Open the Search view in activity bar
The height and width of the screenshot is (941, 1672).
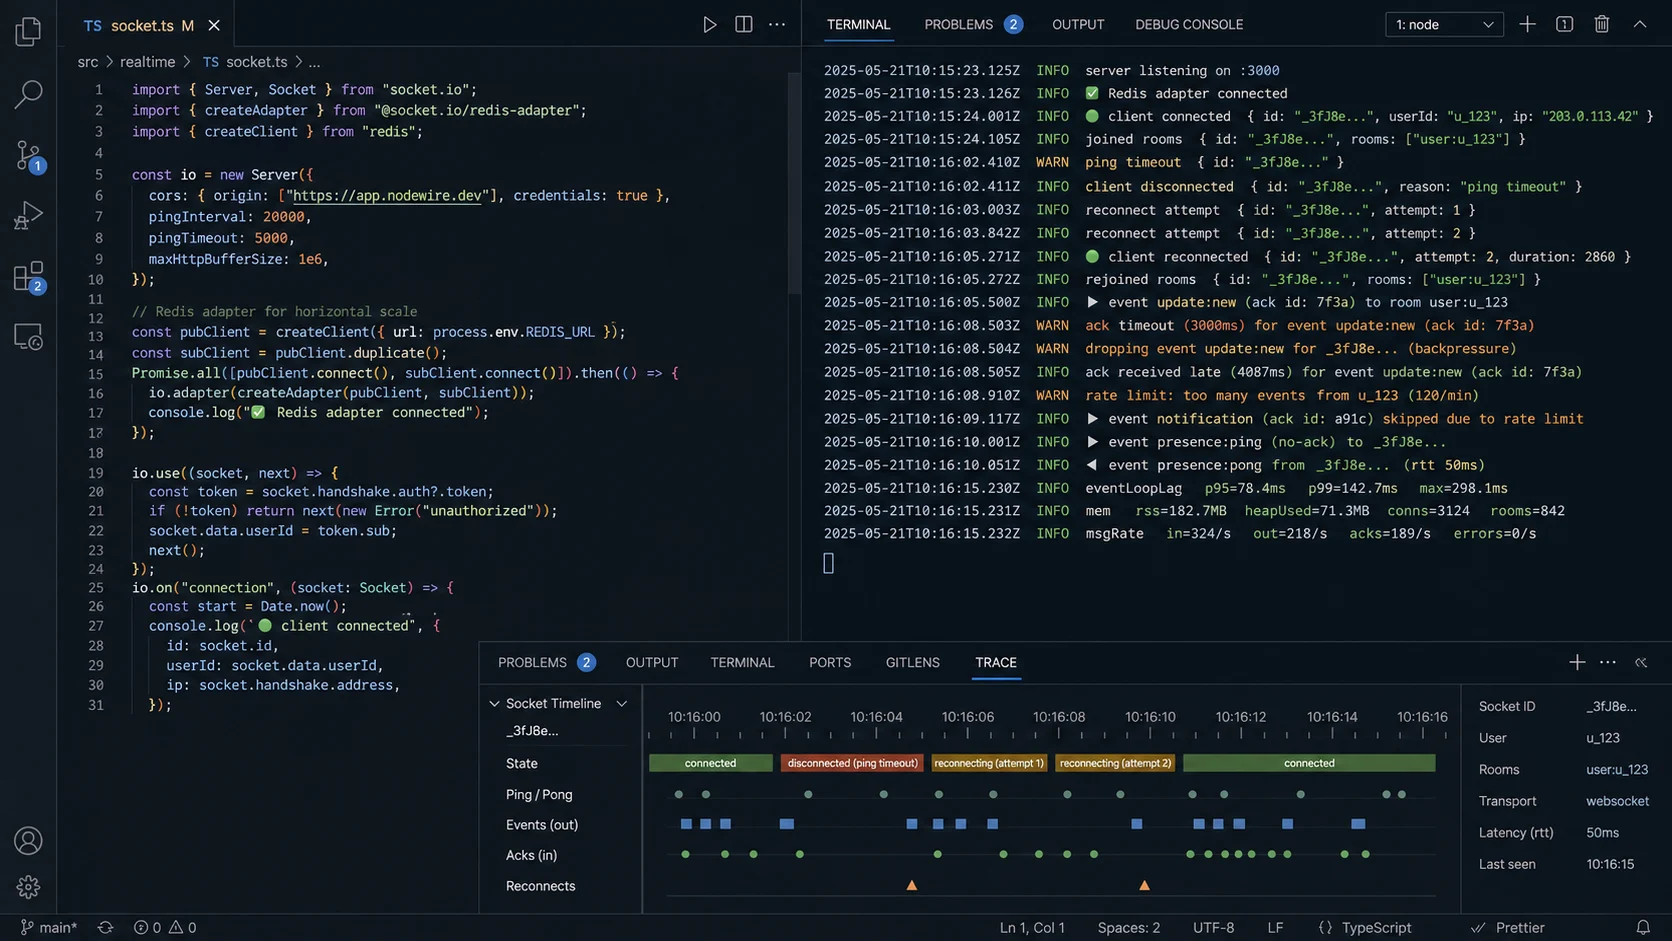tap(28, 94)
